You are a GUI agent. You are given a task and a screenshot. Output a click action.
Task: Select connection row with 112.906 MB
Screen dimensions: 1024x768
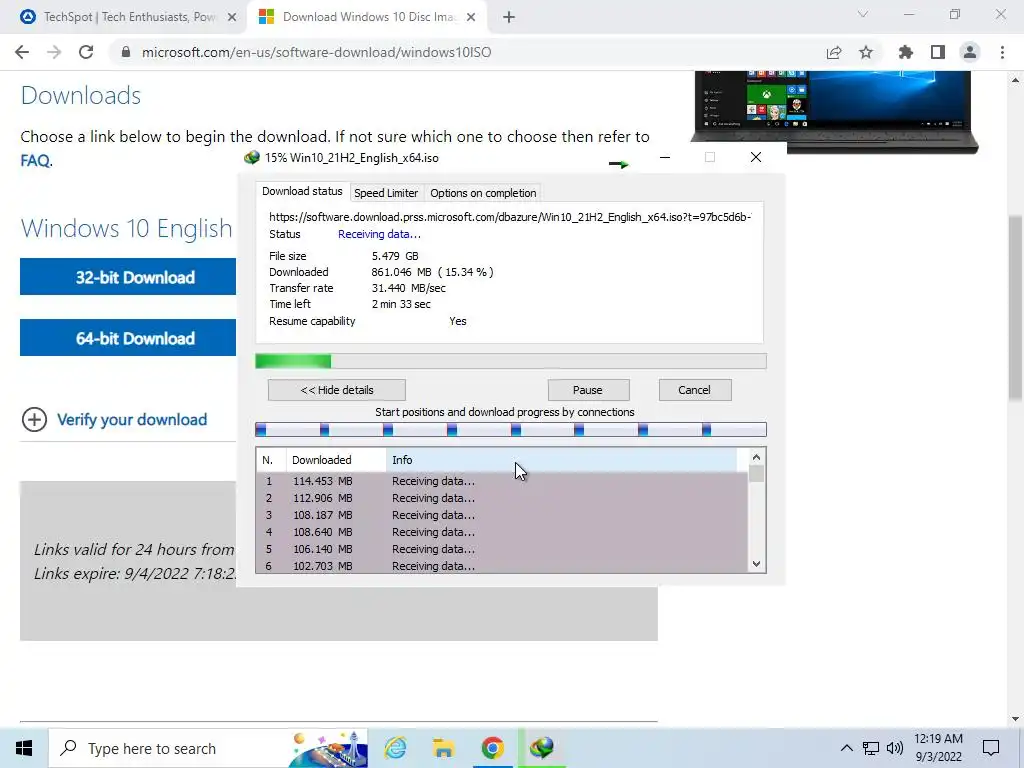(x=502, y=498)
